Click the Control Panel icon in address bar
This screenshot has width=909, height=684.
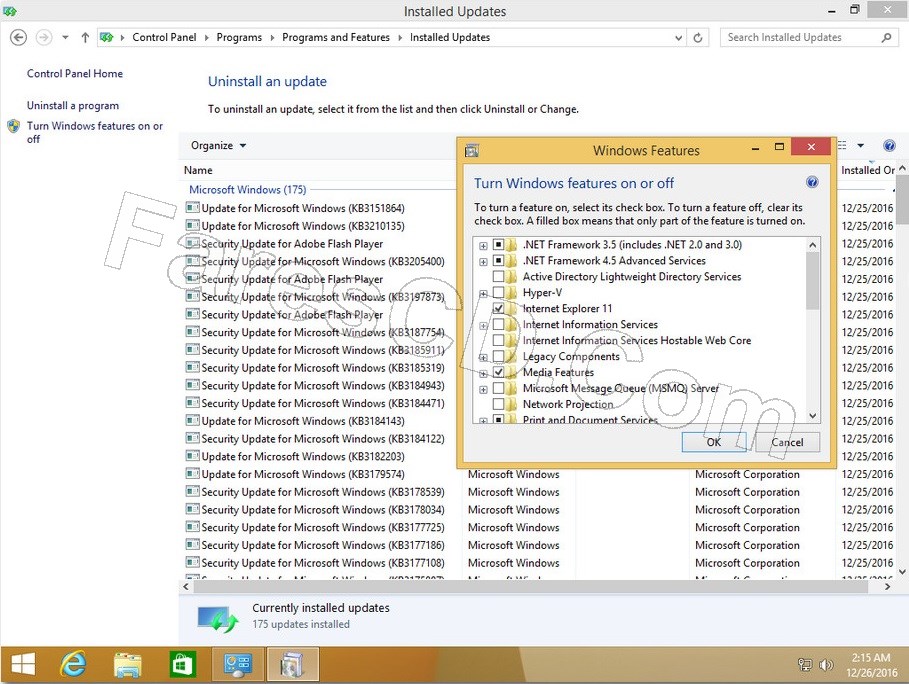[x=107, y=38]
